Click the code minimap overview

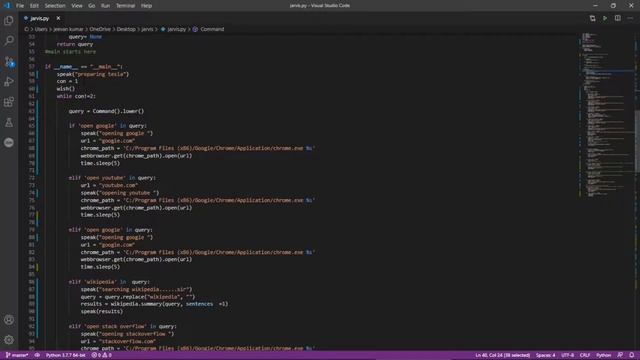click(607, 115)
